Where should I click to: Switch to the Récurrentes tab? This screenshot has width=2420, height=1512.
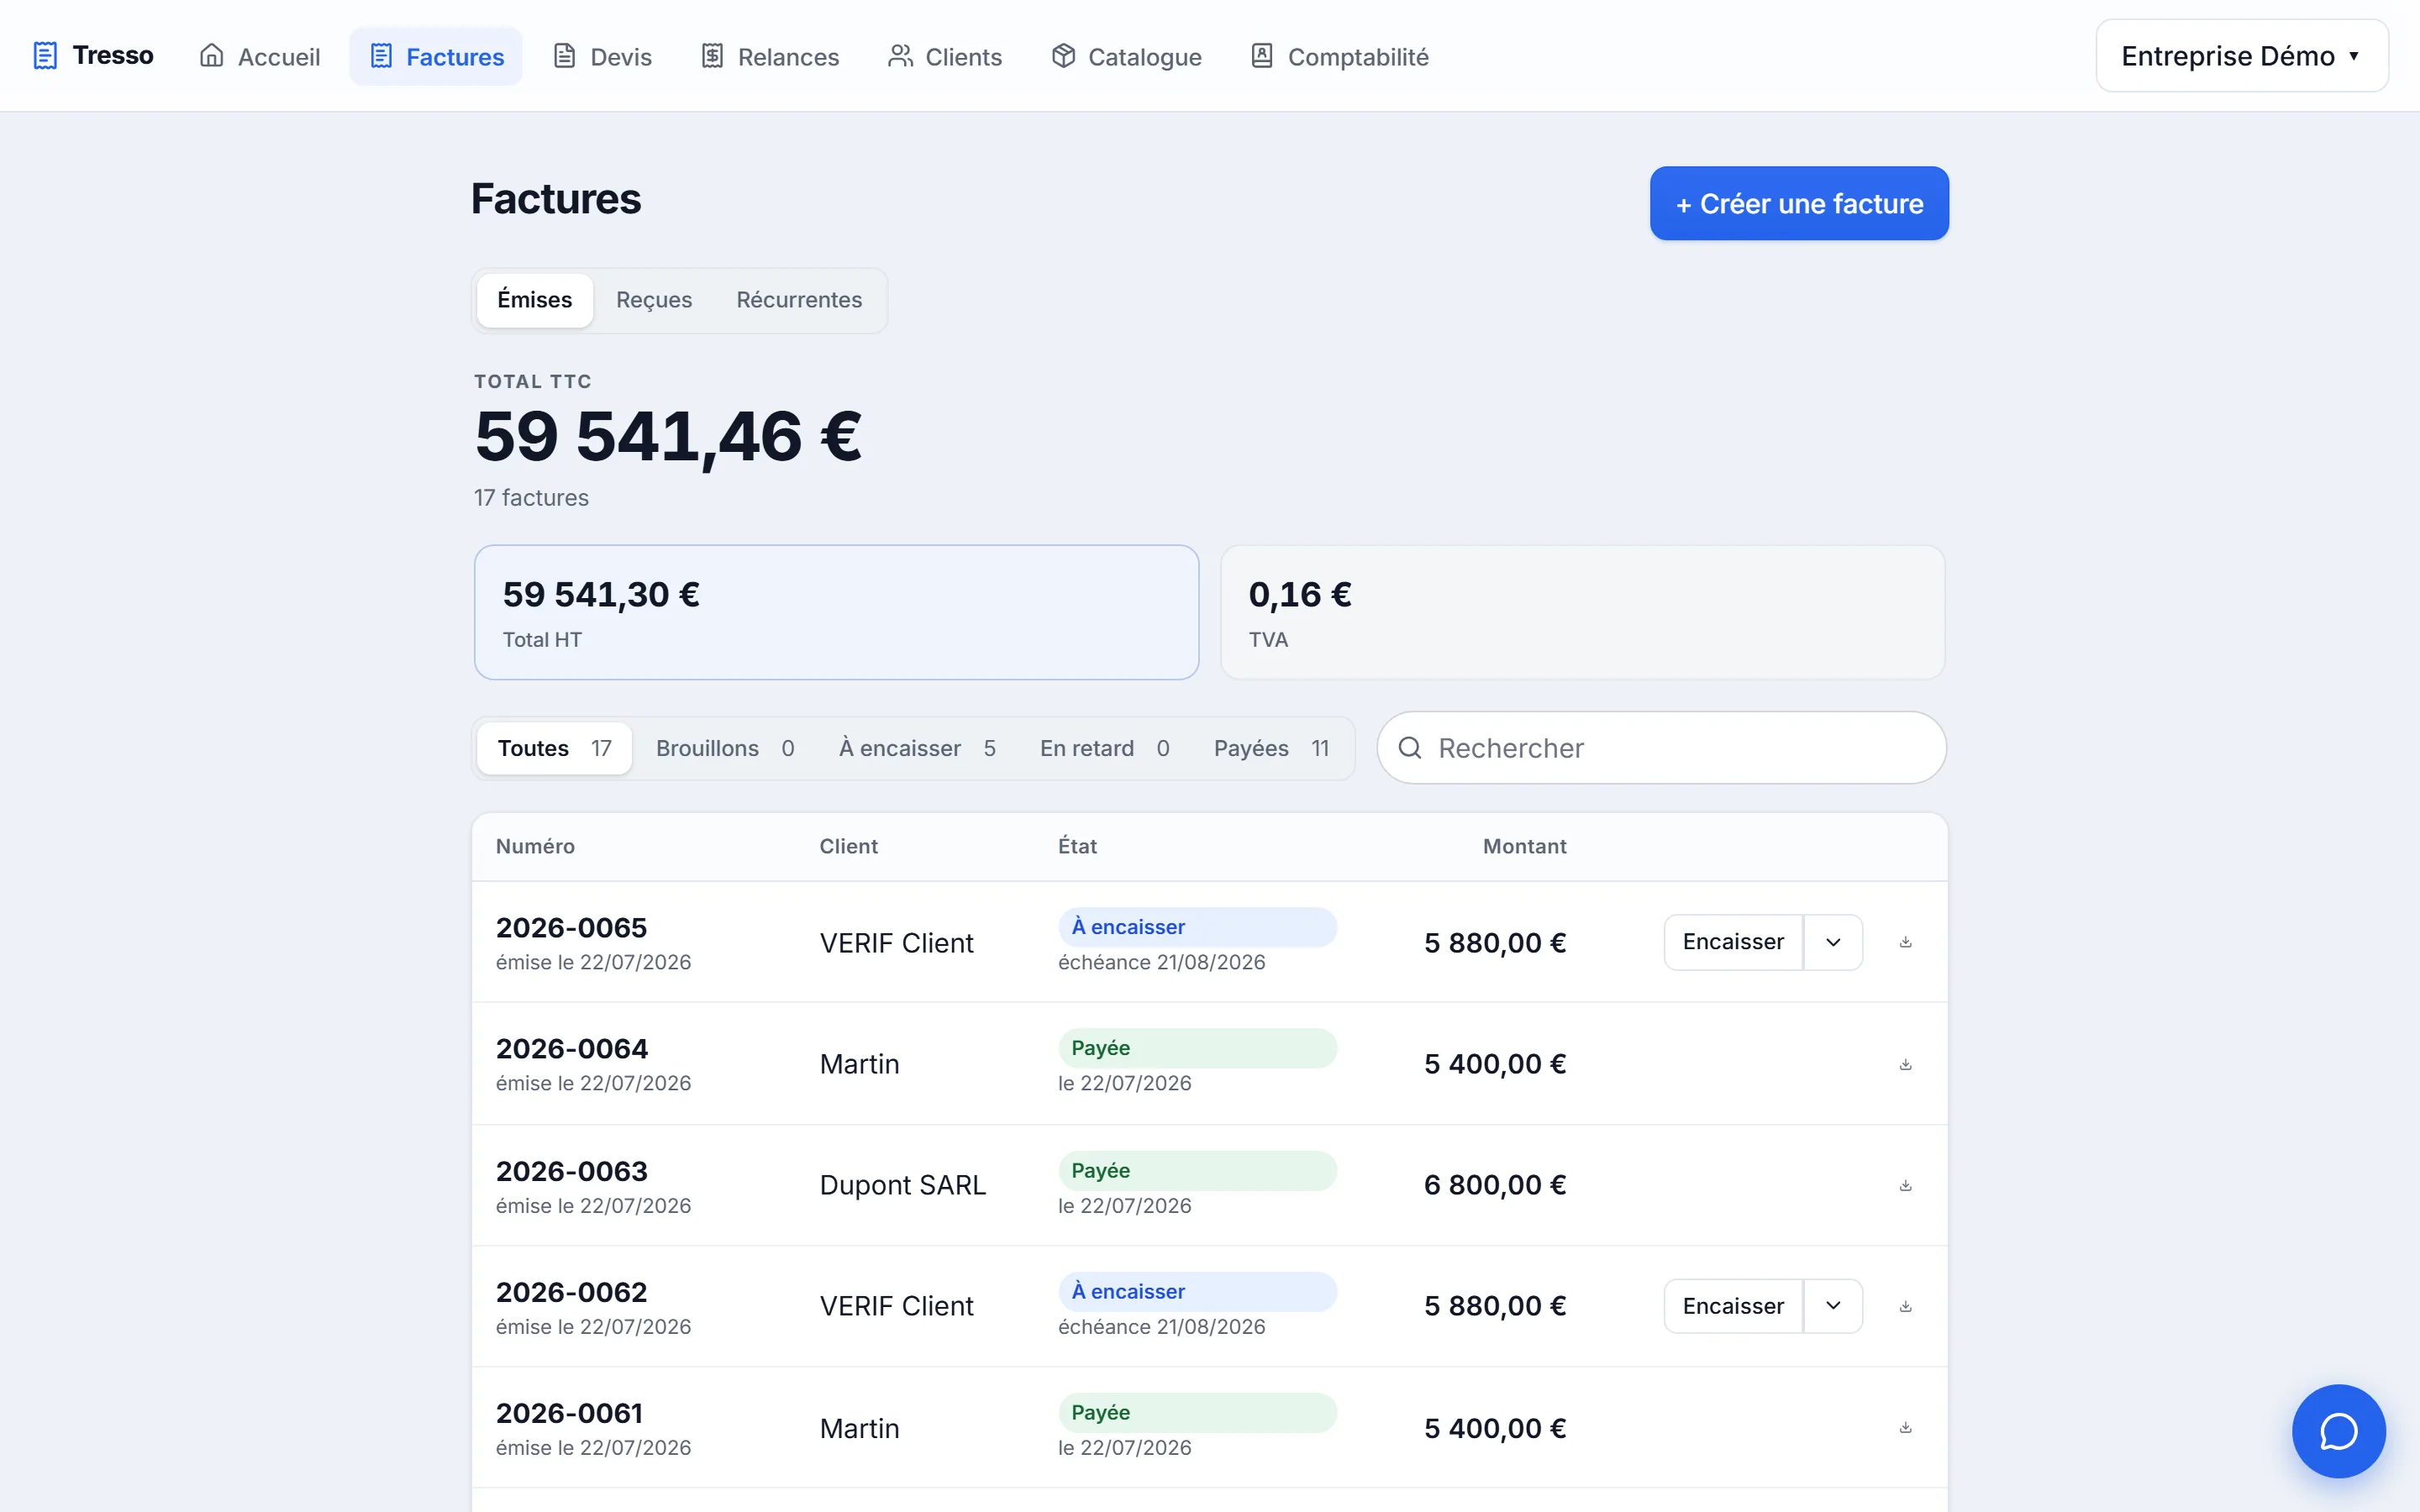pyautogui.click(x=799, y=300)
